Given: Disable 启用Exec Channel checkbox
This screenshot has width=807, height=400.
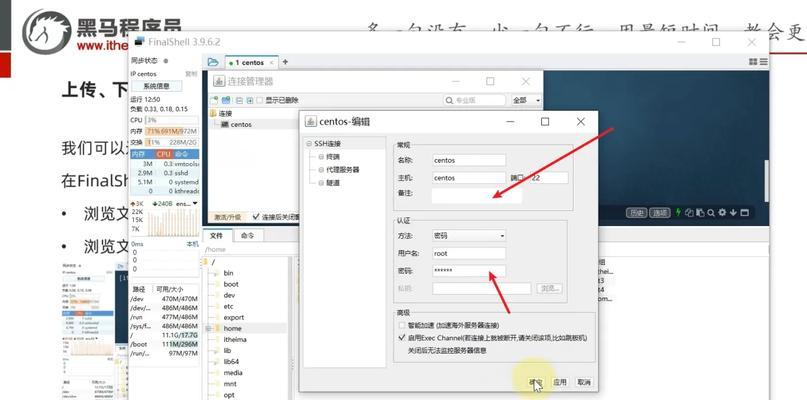Looking at the screenshot, I should pyautogui.click(x=402, y=338).
